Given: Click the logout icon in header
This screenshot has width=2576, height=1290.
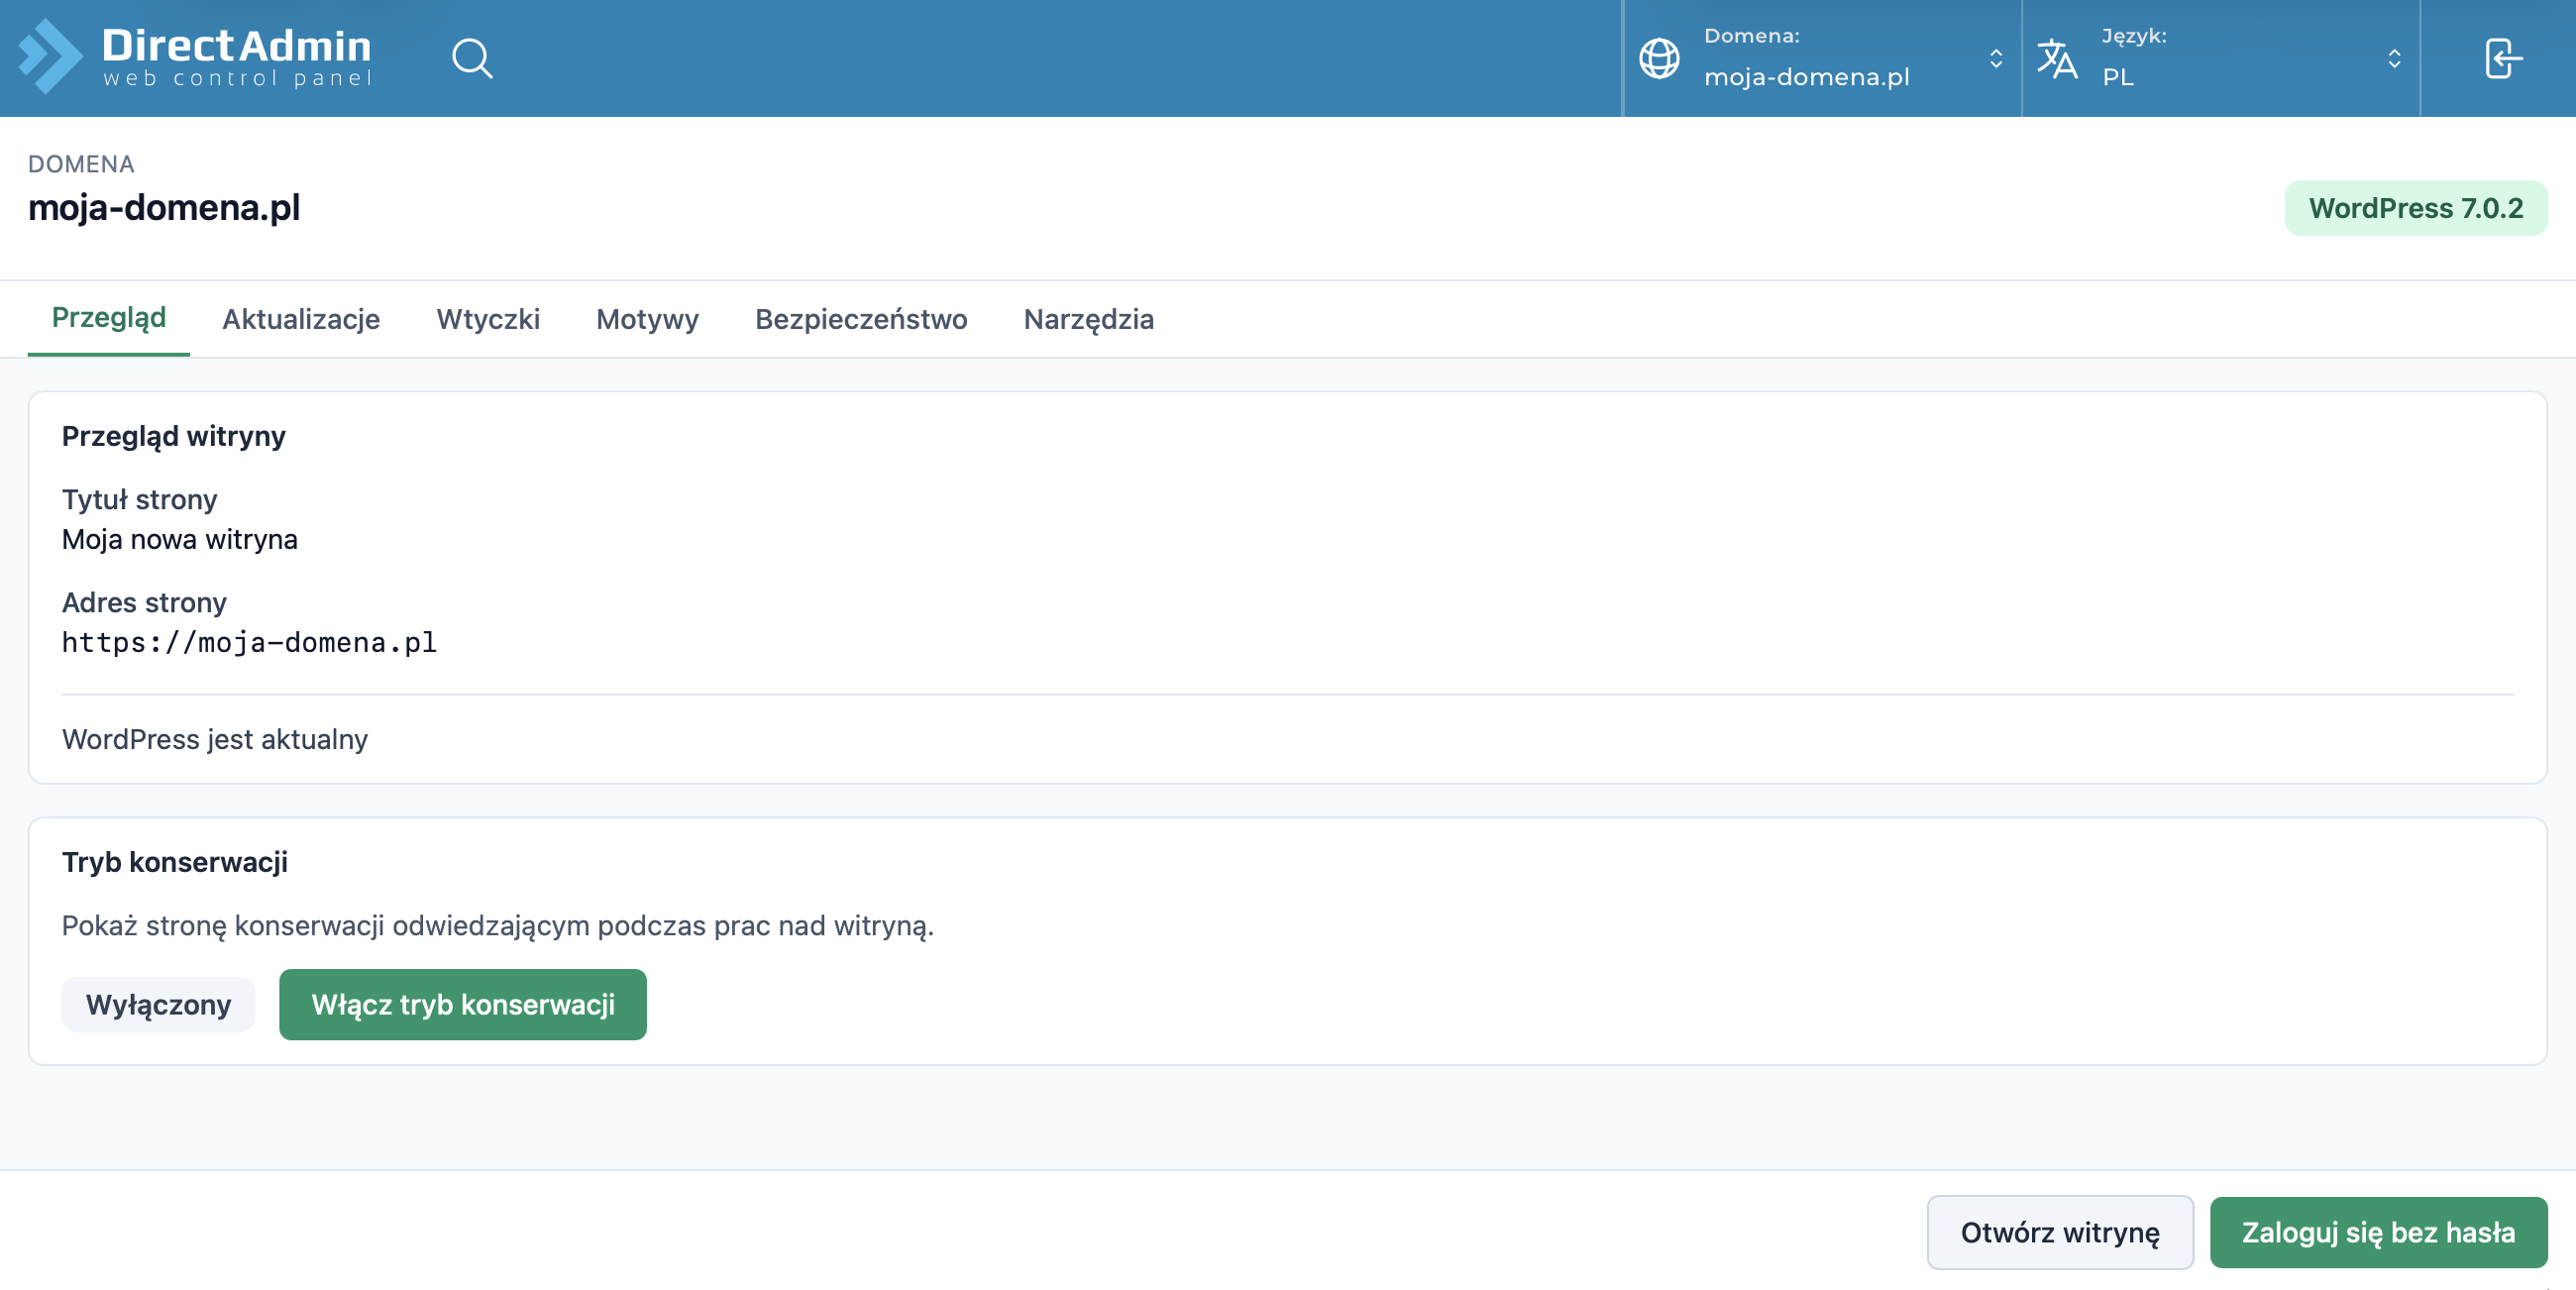Looking at the screenshot, I should [x=2502, y=58].
